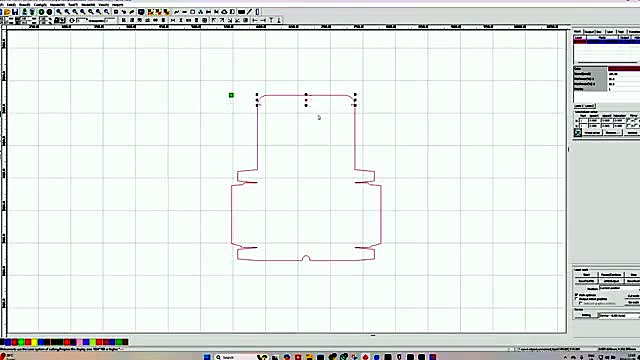Open the Edit menu
The image size is (640, 360).
coord(11,4)
